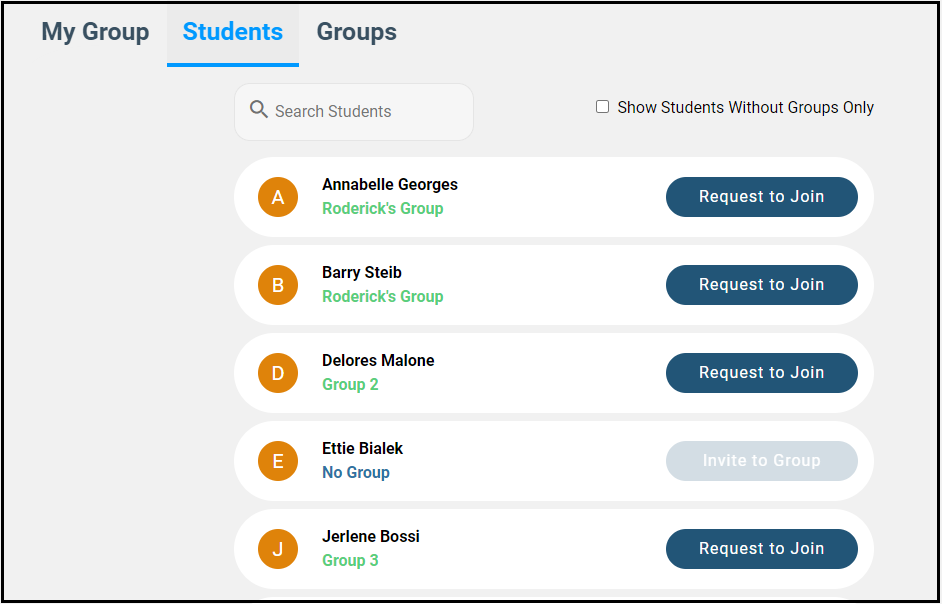Open Jerlene Bossi's 'J' avatar
This screenshot has width=942, height=604.
[x=278, y=549]
